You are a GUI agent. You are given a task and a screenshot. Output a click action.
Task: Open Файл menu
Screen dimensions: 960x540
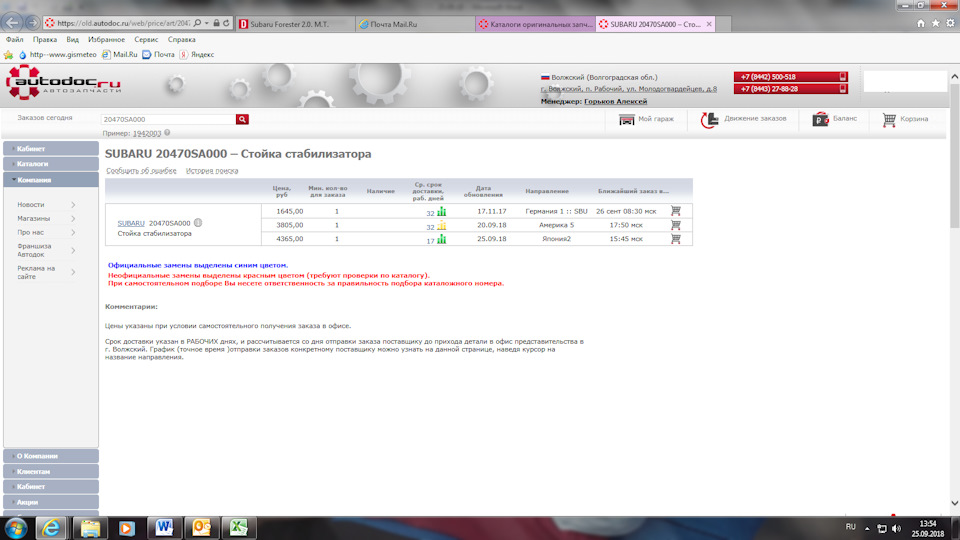pyautogui.click(x=15, y=39)
